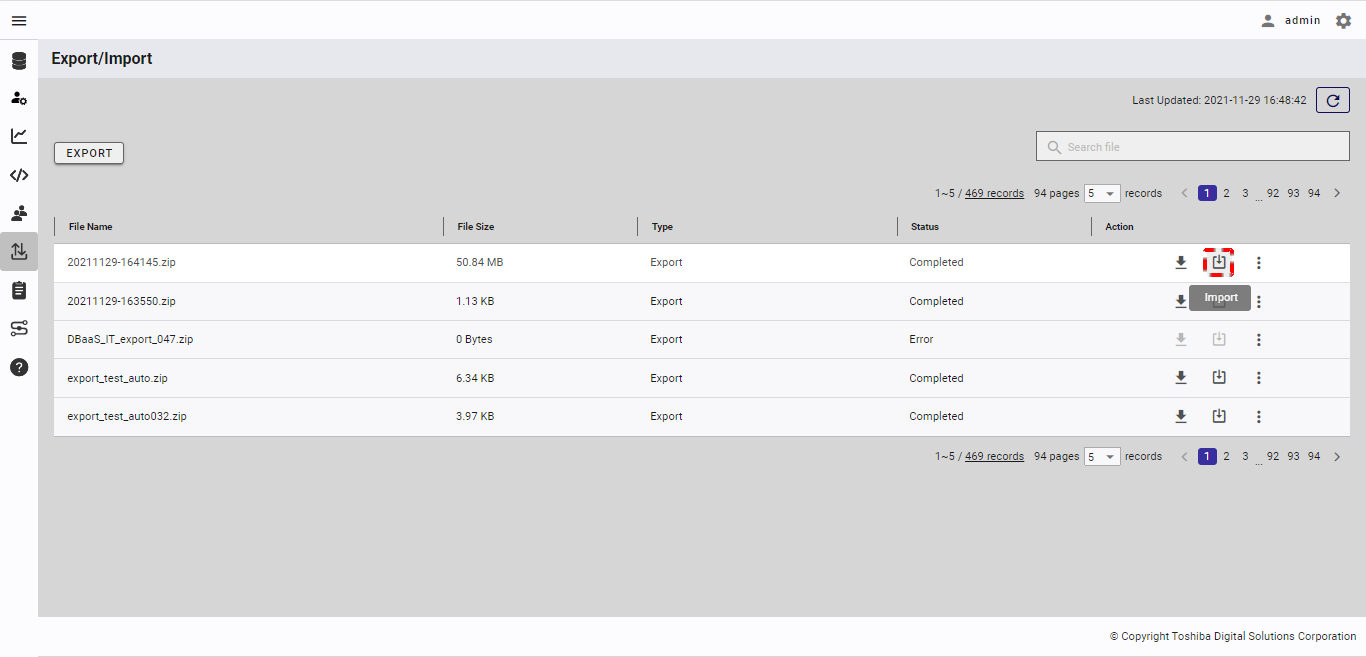
Task: Open more options for DBaaS_IT_export_047.zip
Action: [1259, 340]
